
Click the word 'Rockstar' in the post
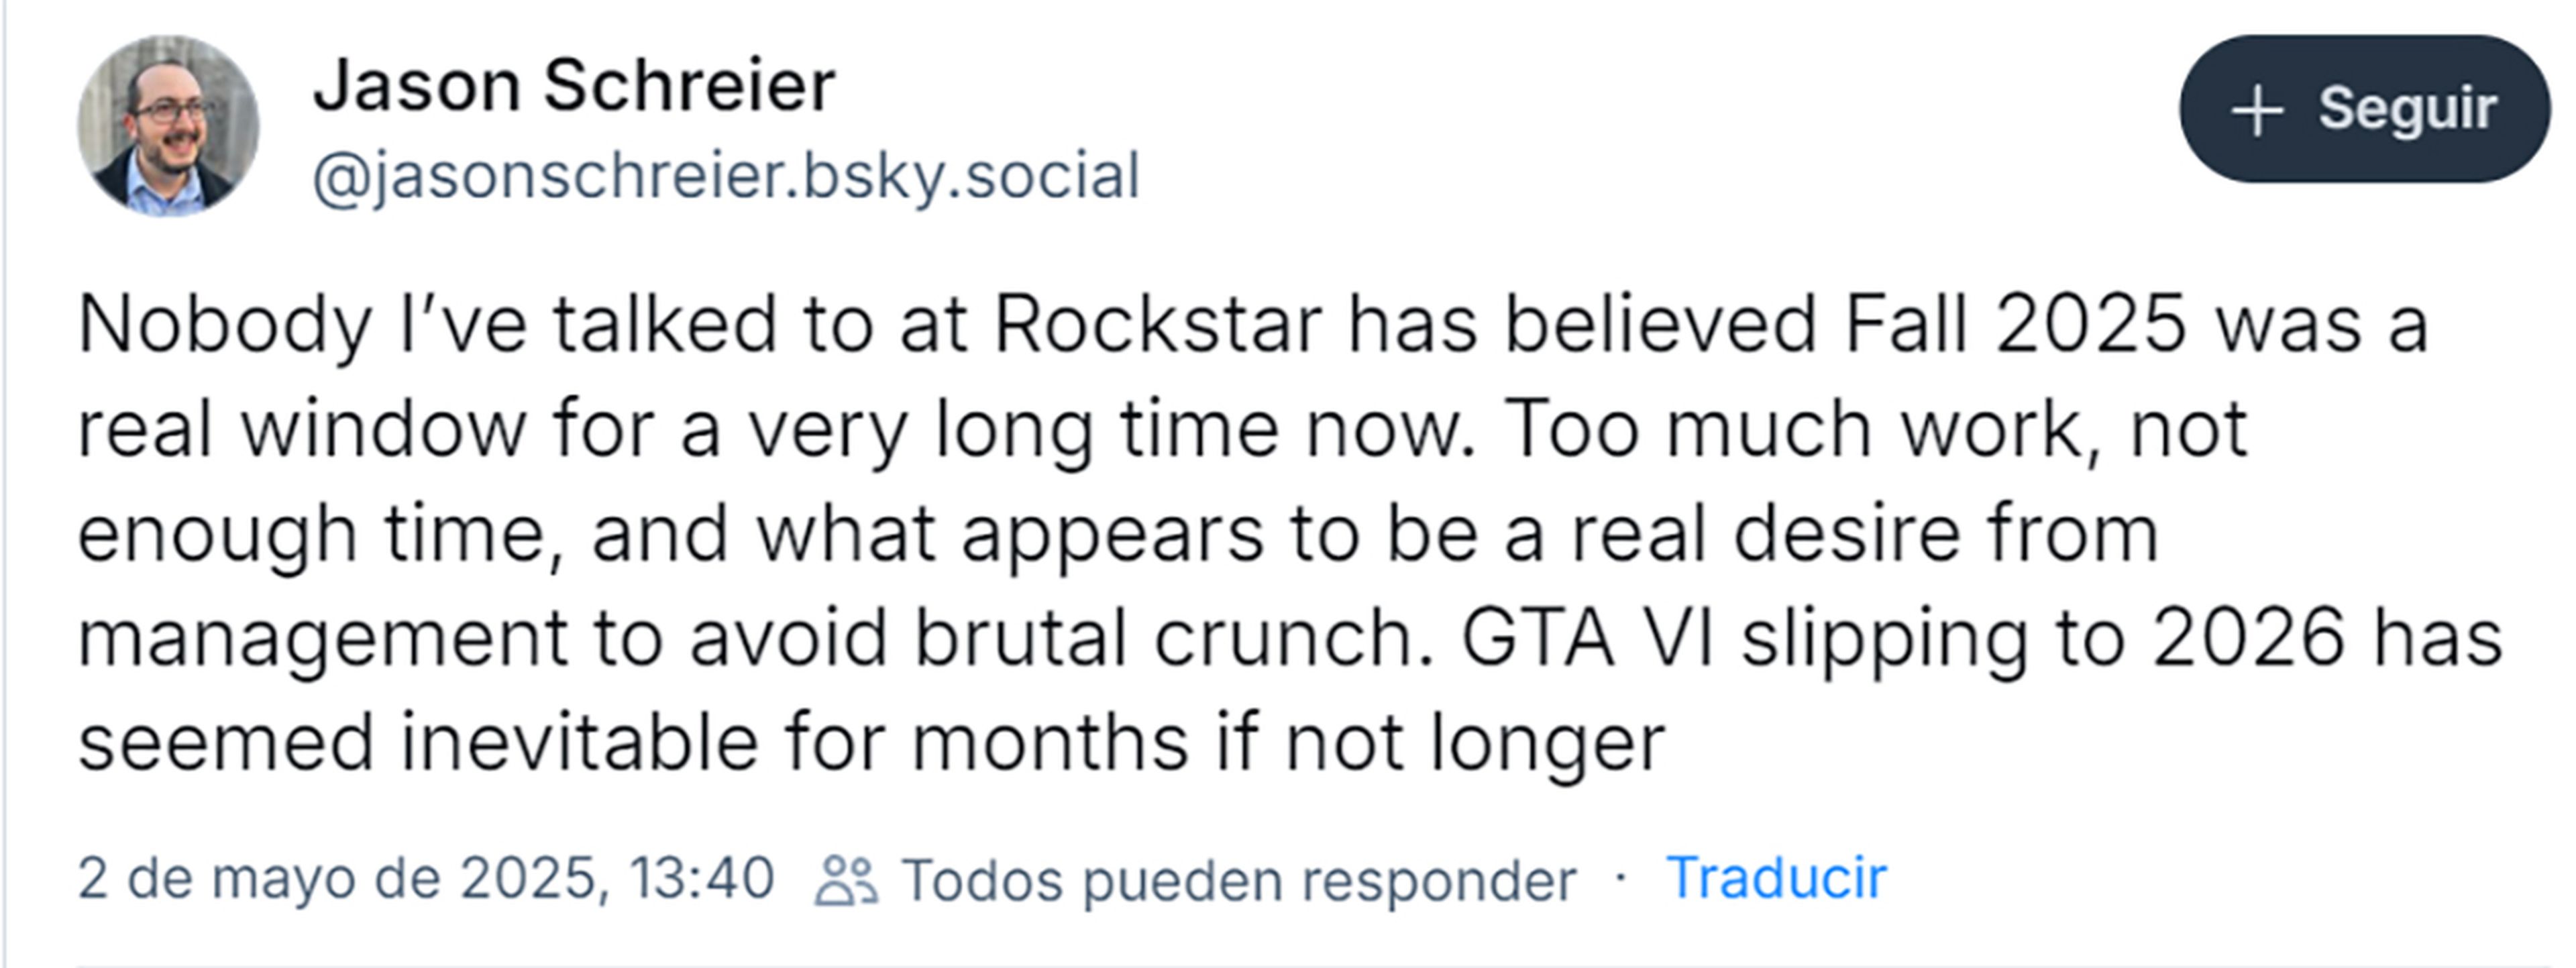pyautogui.click(x=1158, y=325)
